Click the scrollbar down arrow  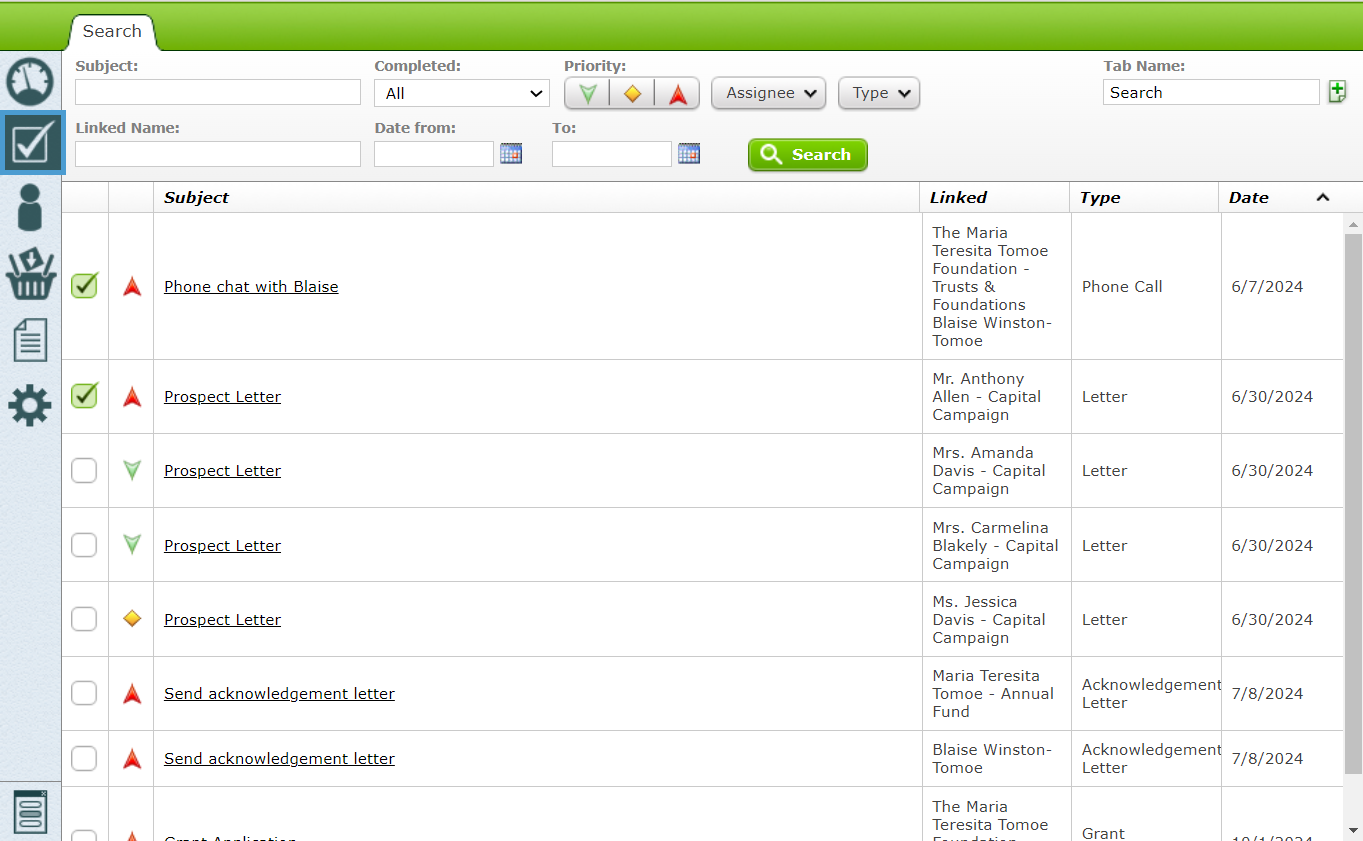(x=1353, y=832)
